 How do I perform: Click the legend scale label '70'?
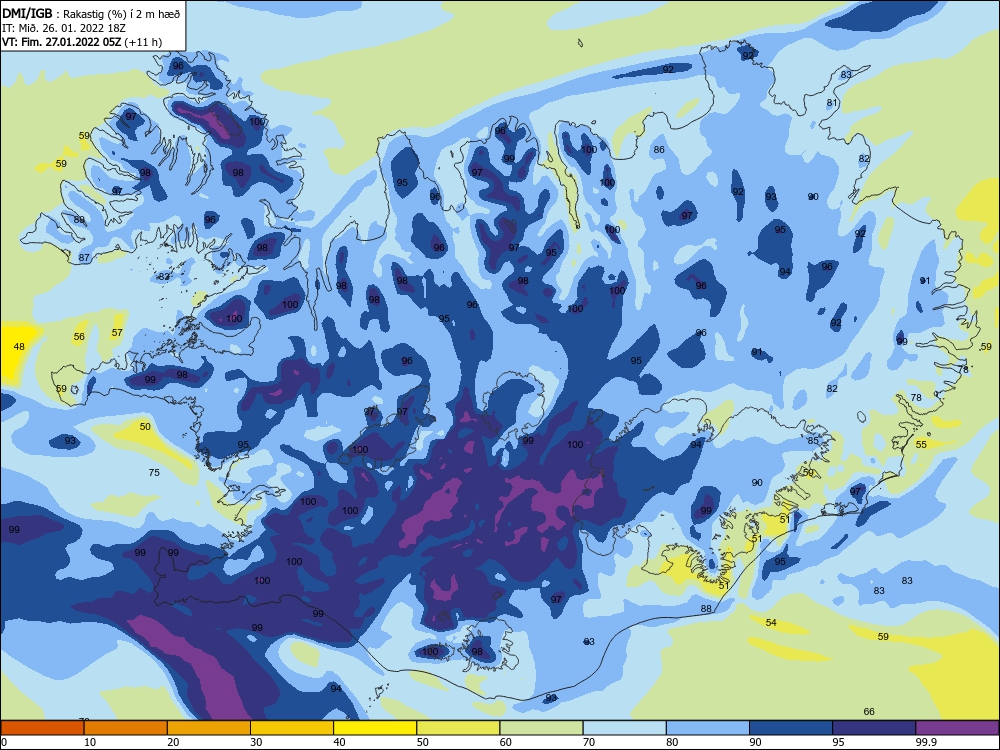click(x=589, y=742)
